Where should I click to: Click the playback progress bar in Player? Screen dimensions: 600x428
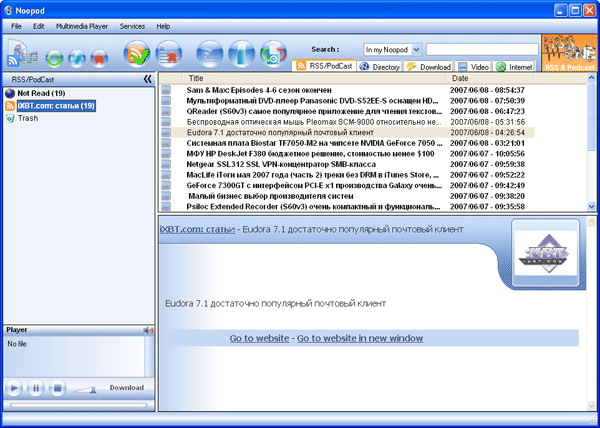pyautogui.click(x=78, y=405)
